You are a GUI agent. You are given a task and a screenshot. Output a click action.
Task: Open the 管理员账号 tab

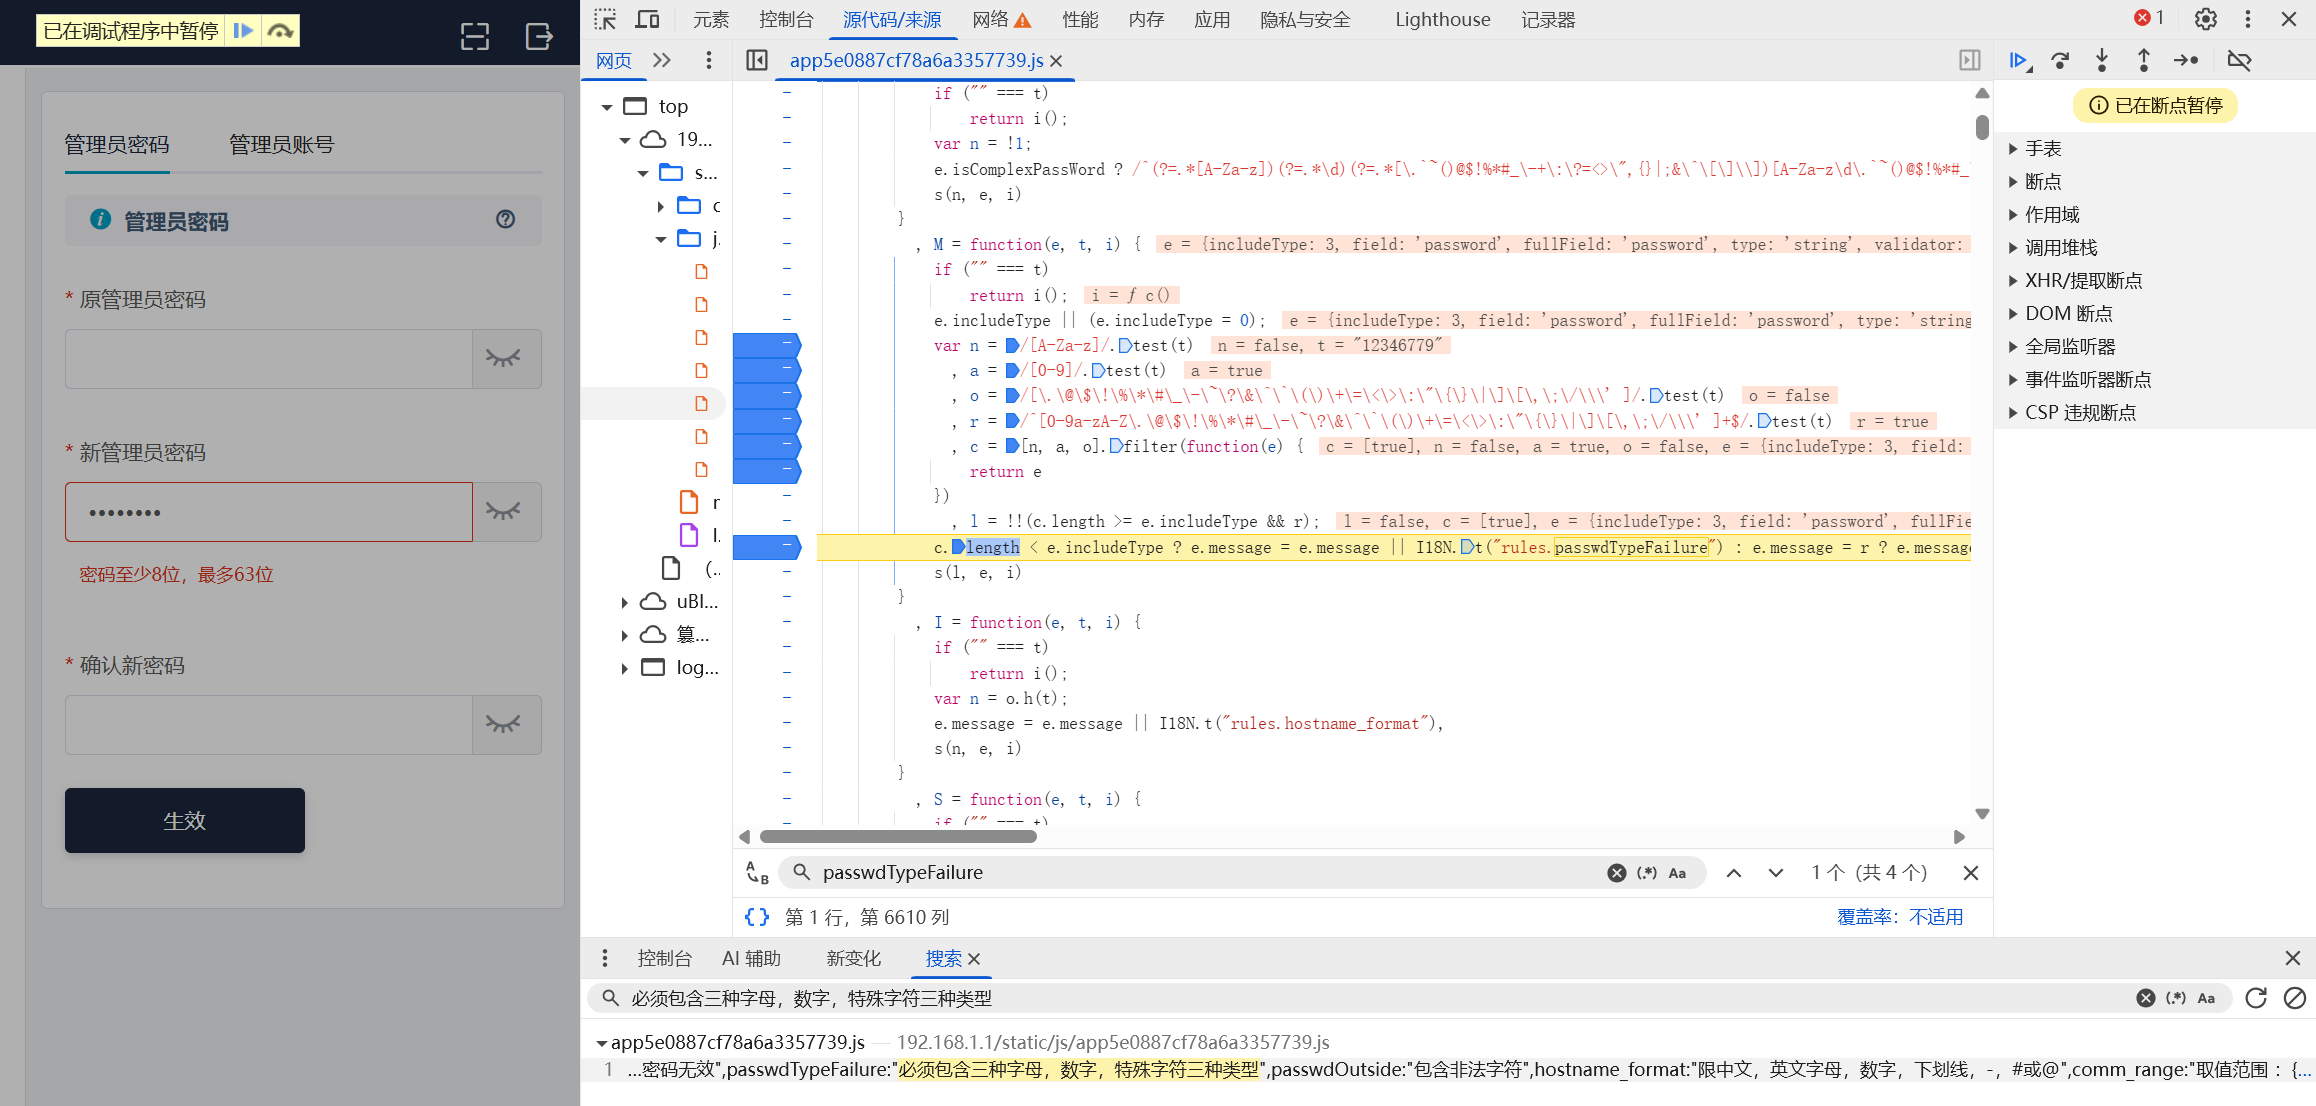(281, 145)
